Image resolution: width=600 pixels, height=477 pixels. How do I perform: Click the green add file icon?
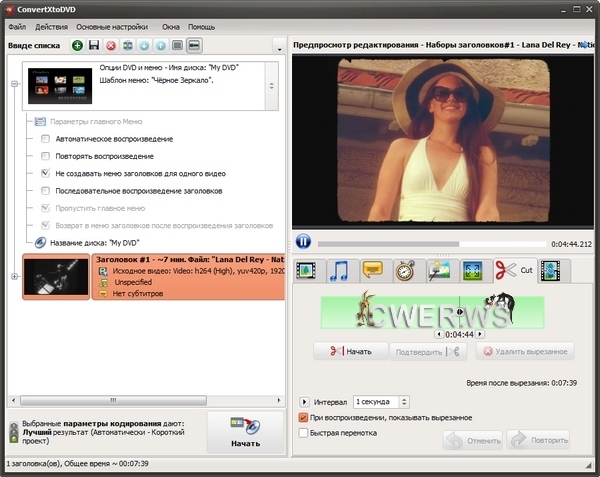78,46
